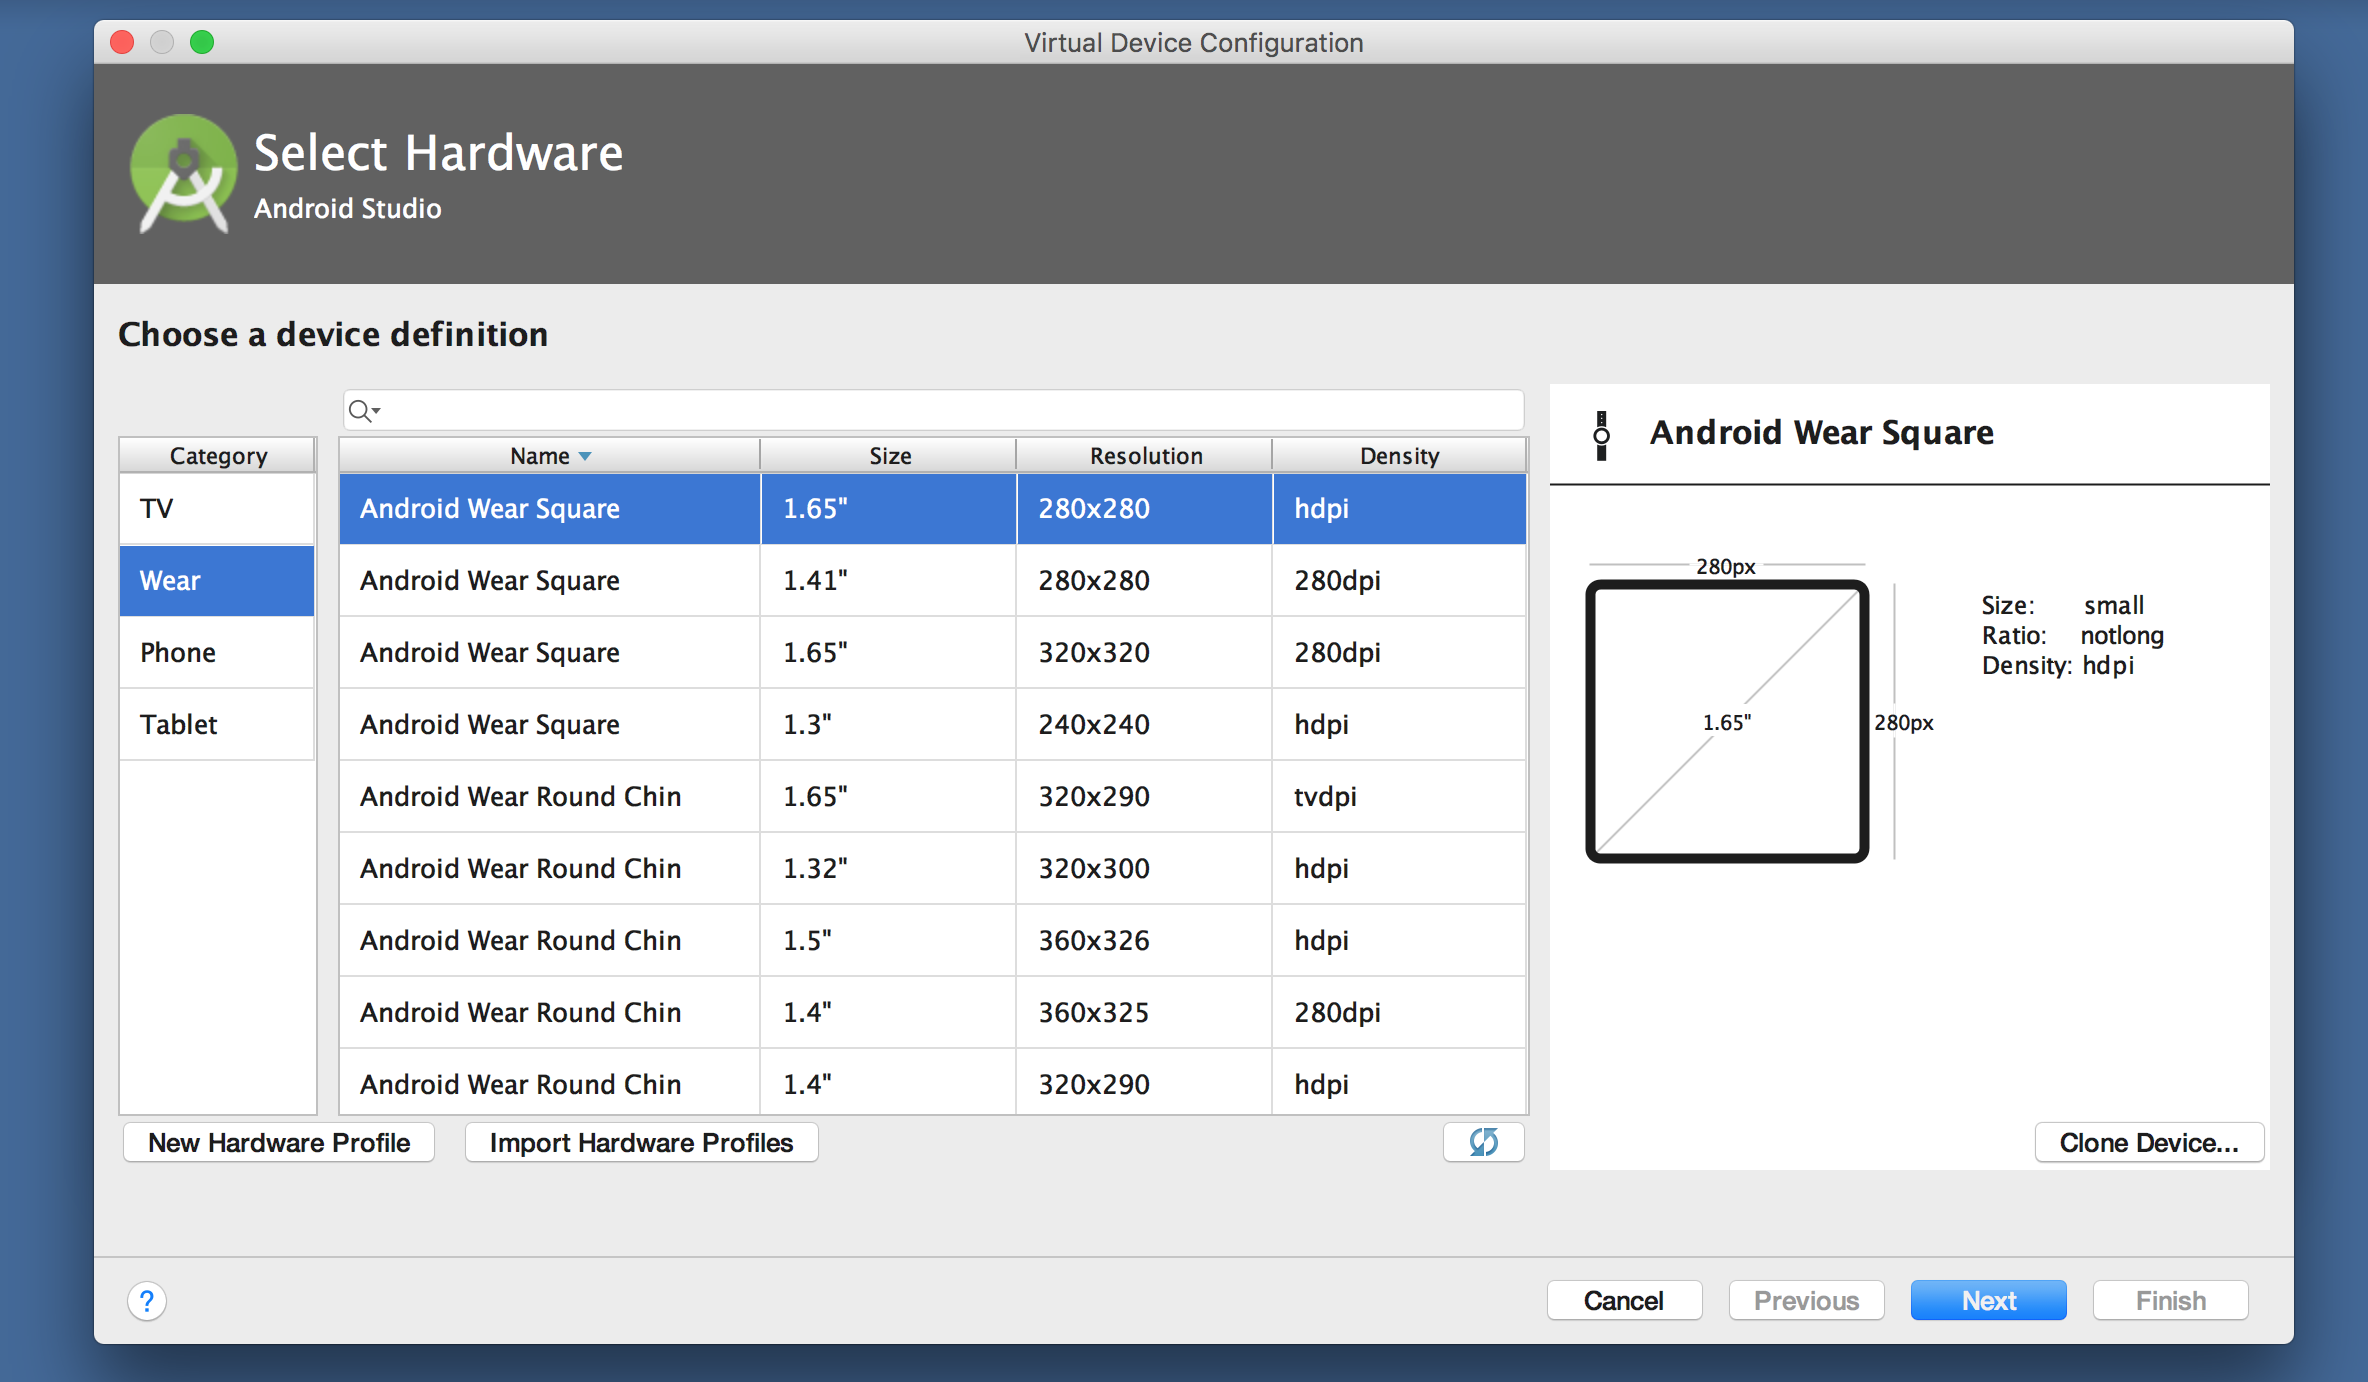Click the 1.5" size cell
This screenshot has width=2368, height=1382.
pos(889,940)
